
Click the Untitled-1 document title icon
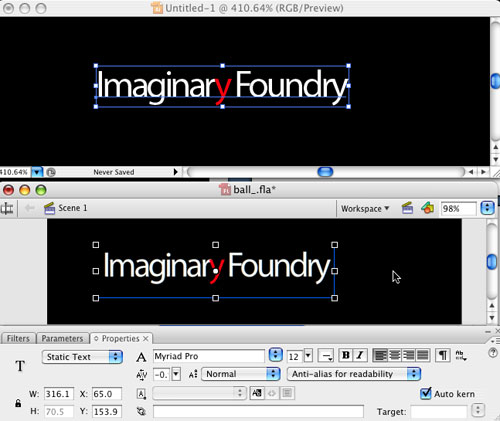point(157,8)
